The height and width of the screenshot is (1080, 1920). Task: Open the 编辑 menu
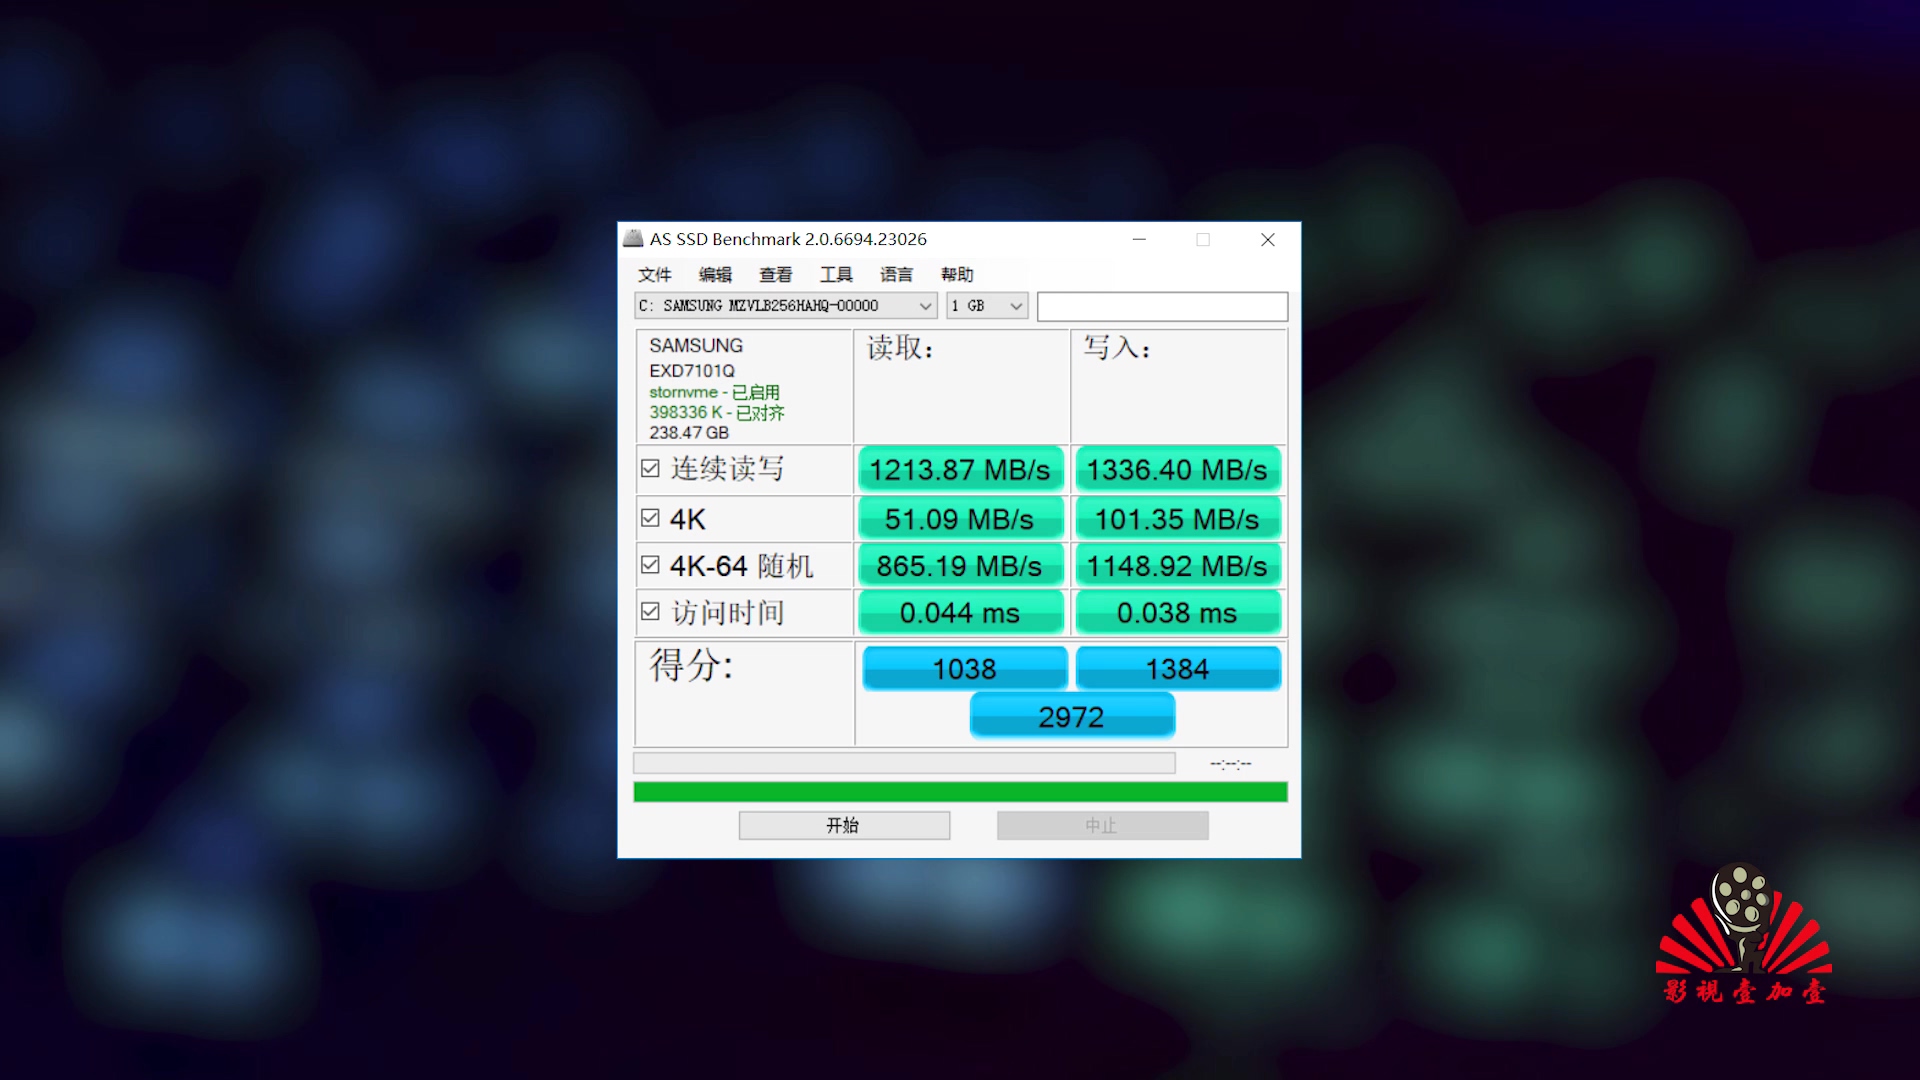click(x=715, y=275)
